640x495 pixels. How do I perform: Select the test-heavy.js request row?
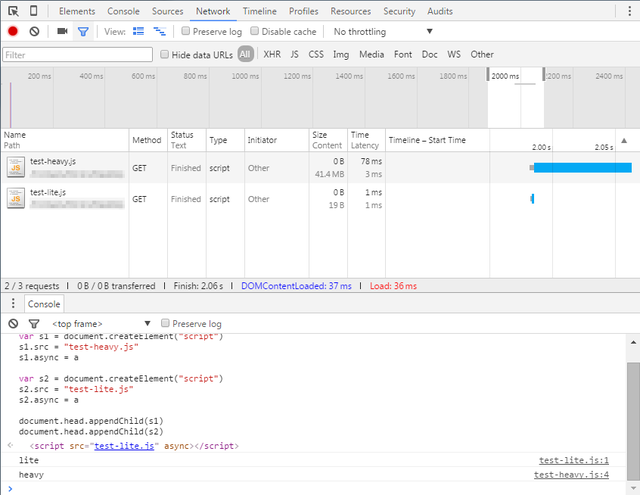point(320,167)
